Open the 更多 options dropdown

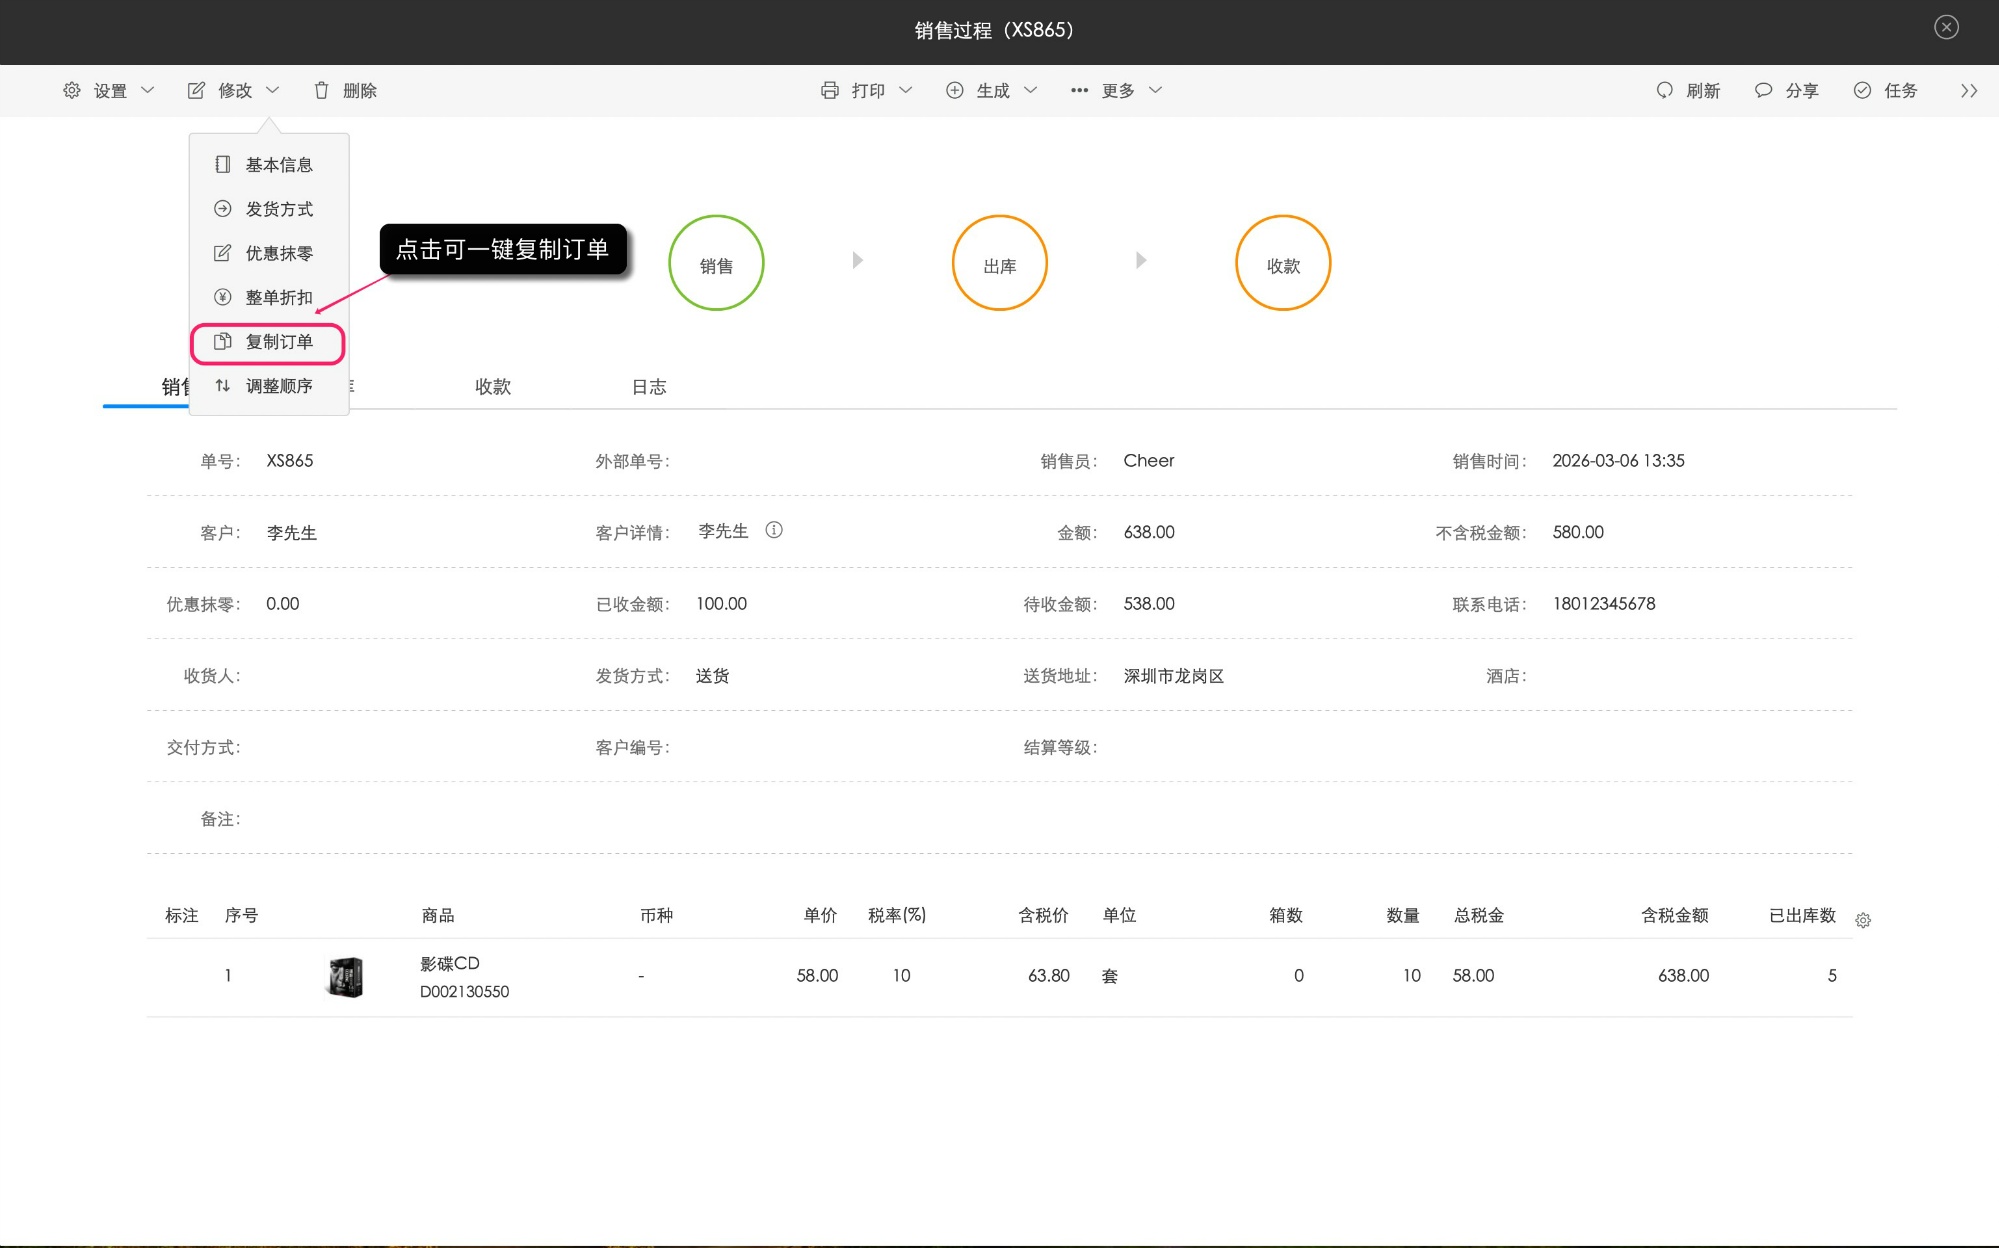(1117, 90)
